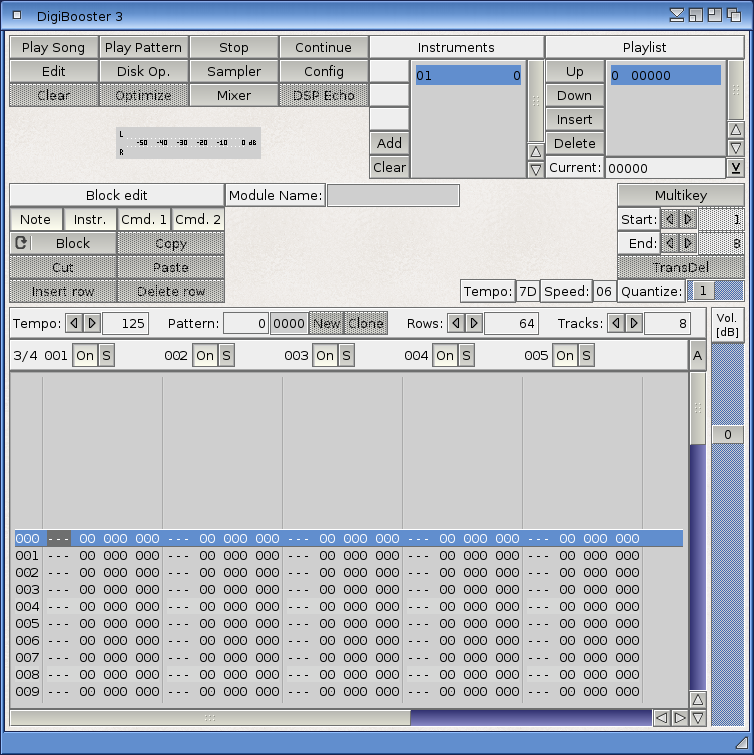Delete the playlist entry

click(x=574, y=143)
